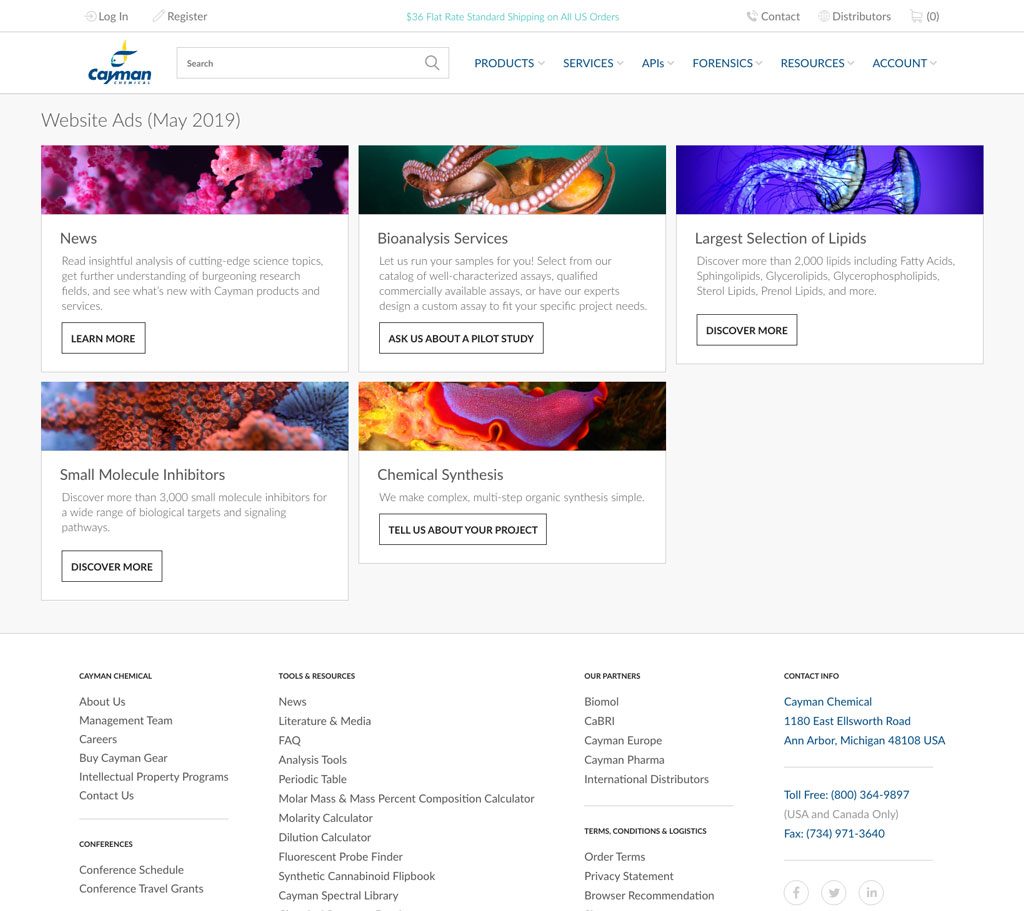Open the Facebook social icon
1024x911 pixels.
[796, 892]
